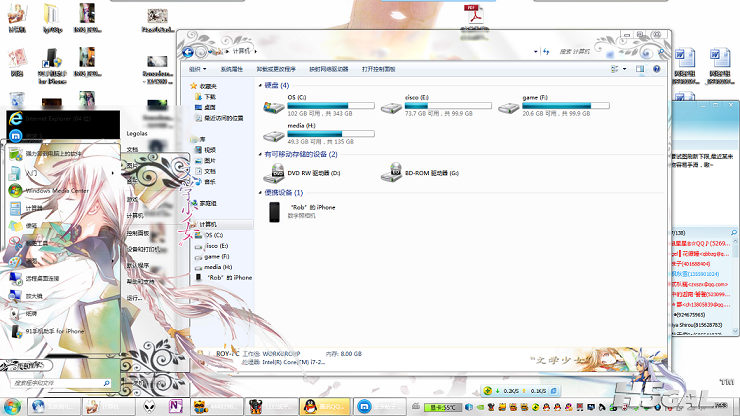Select the BD-ROM 驱动器 (G:) icon

click(392, 173)
